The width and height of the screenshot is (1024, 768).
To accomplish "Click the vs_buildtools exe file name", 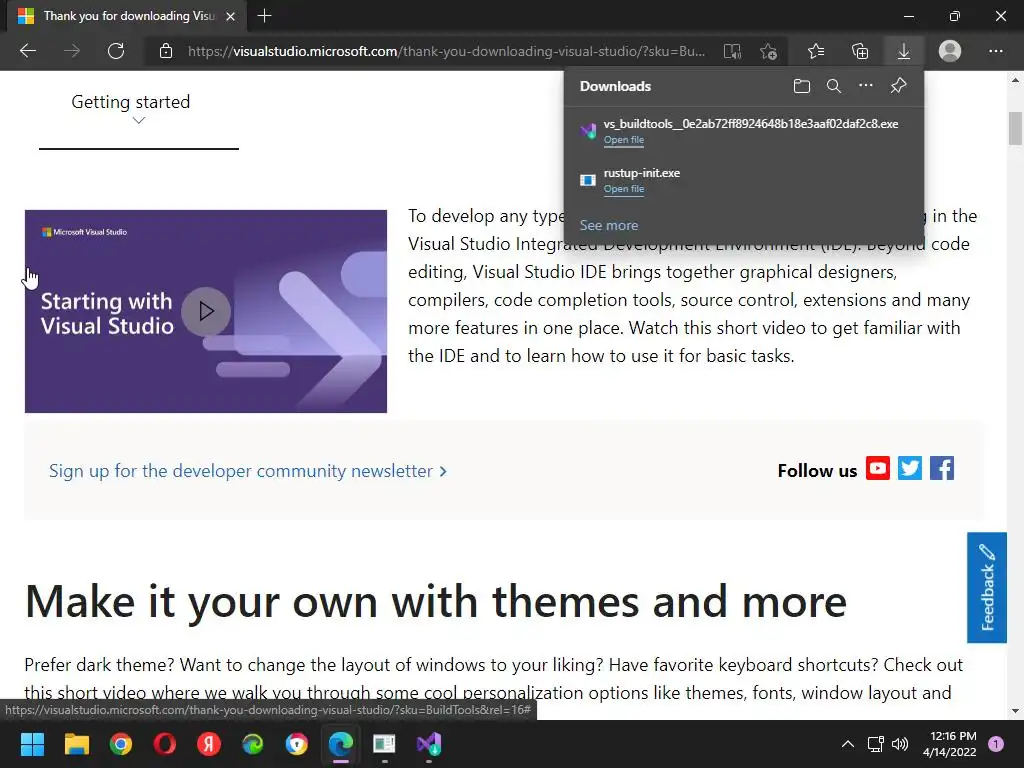I will pyautogui.click(x=750, y=124).
